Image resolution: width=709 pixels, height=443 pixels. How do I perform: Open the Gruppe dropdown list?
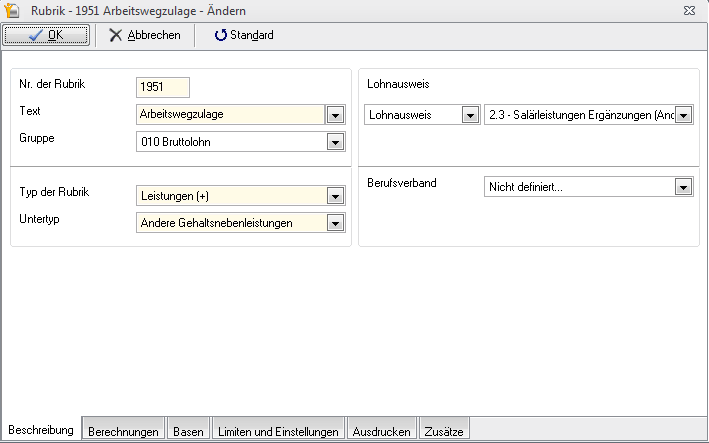(335, 142)
